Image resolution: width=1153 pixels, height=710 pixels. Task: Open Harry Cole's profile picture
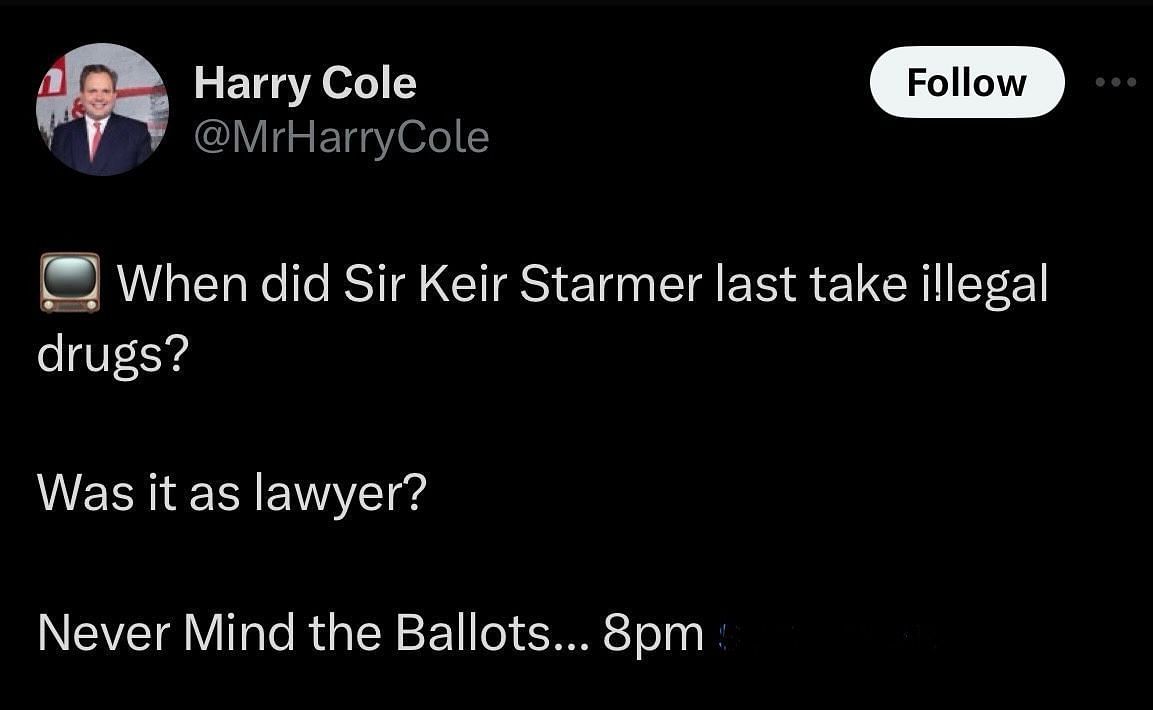(102, 110)
